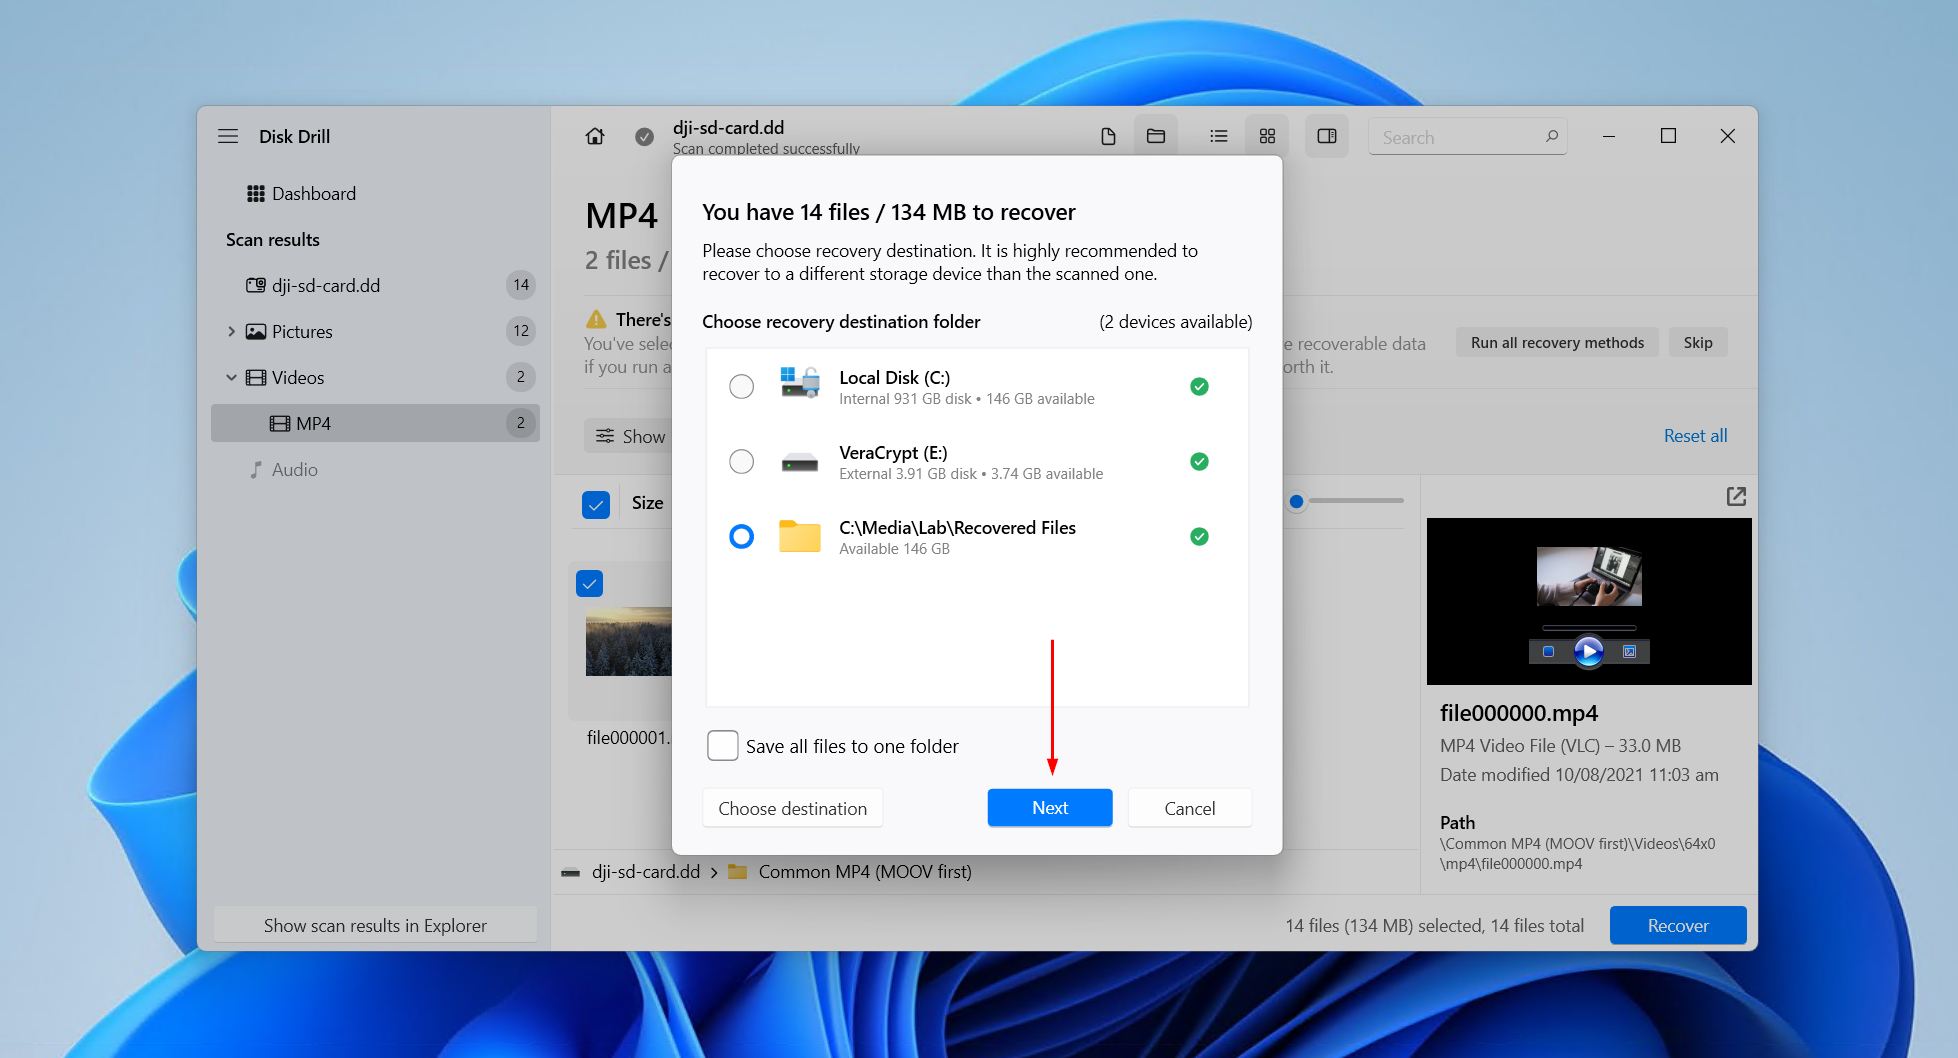This screenshot has width=1958, height=1058.
Task: Enable Save all files to one folder
Action: 722,746
